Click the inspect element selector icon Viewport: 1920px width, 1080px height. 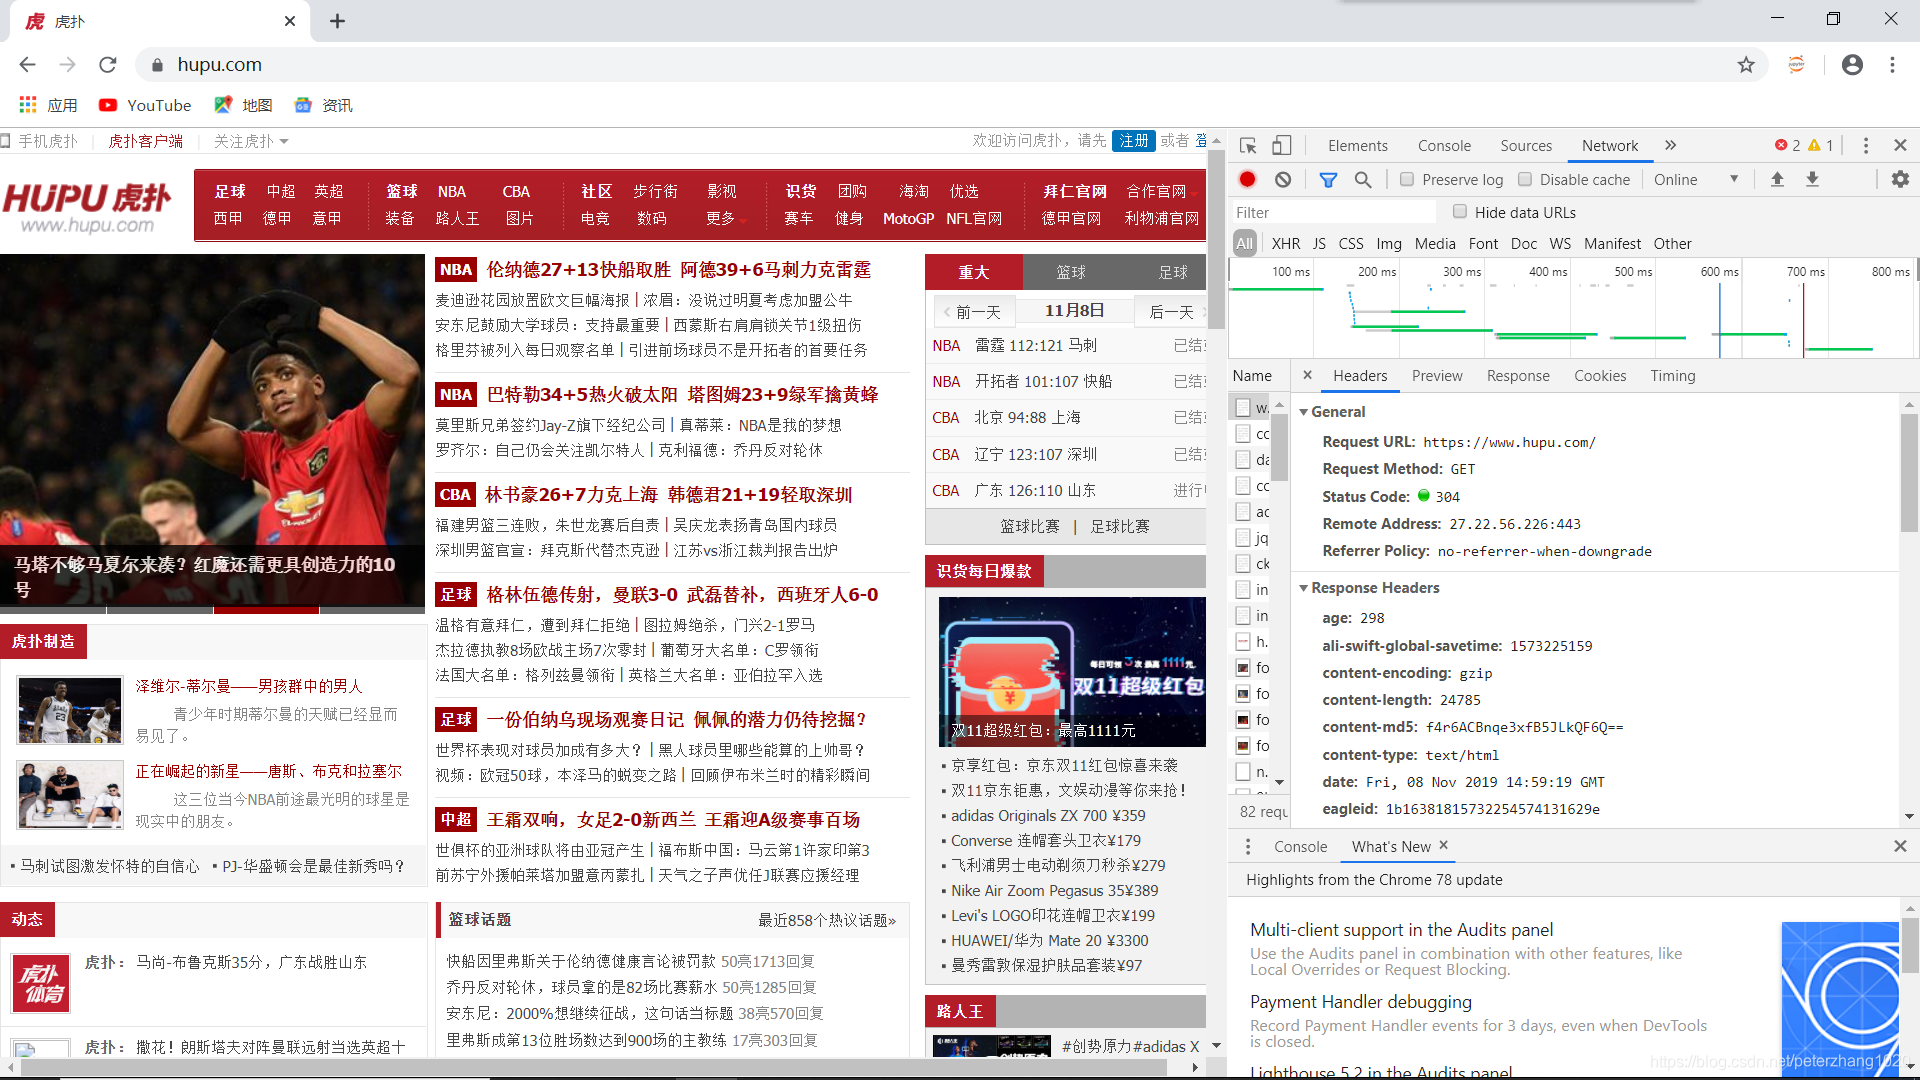tap(1248, 146)
